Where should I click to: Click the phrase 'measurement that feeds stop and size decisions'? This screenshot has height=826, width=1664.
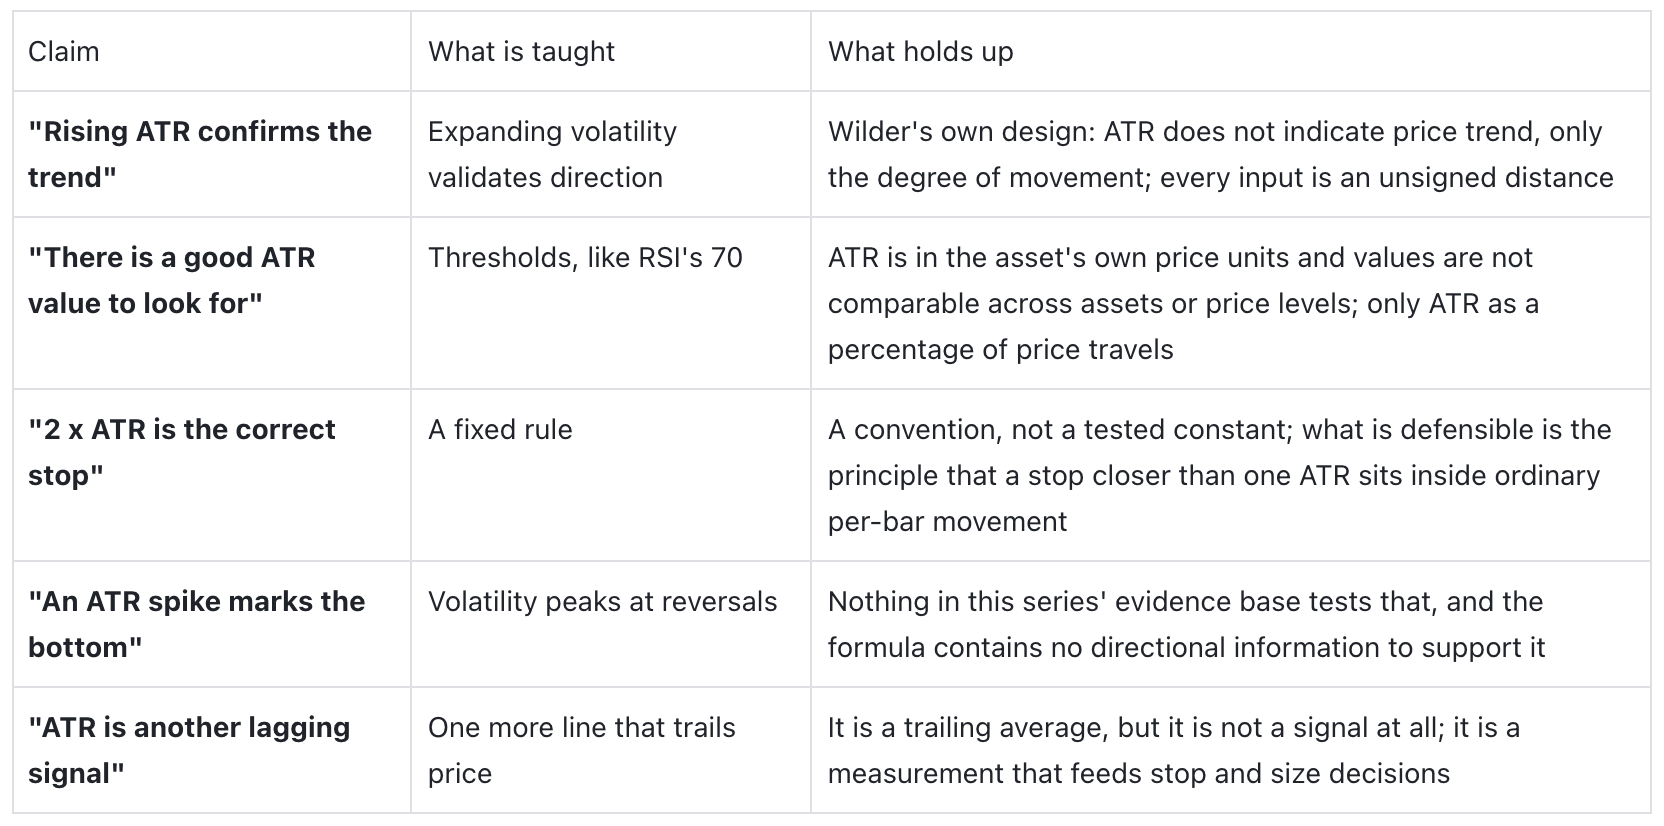pyautogui.click(x=1139, y=774)
